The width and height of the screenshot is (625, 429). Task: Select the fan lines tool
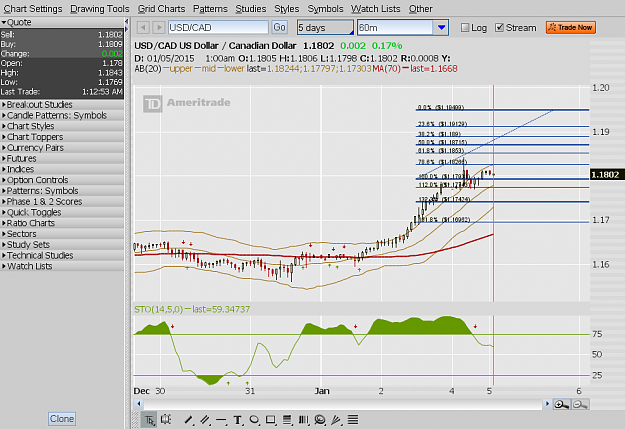coord(336,420)
